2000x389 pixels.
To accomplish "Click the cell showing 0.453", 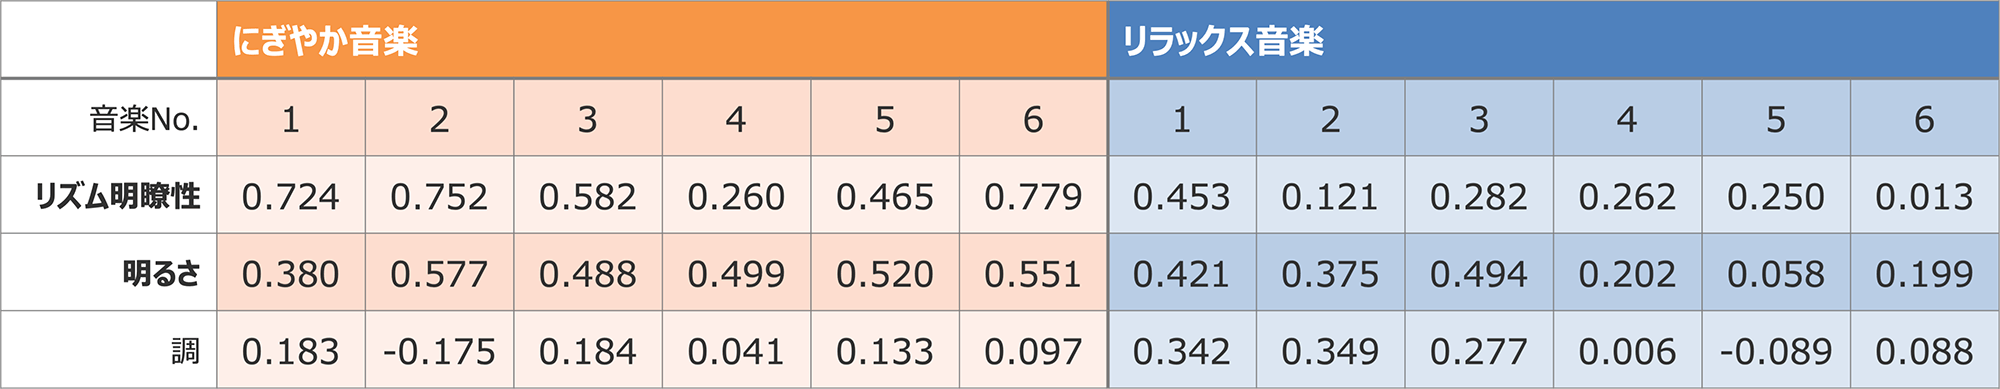I will [x=1182, y=195].
